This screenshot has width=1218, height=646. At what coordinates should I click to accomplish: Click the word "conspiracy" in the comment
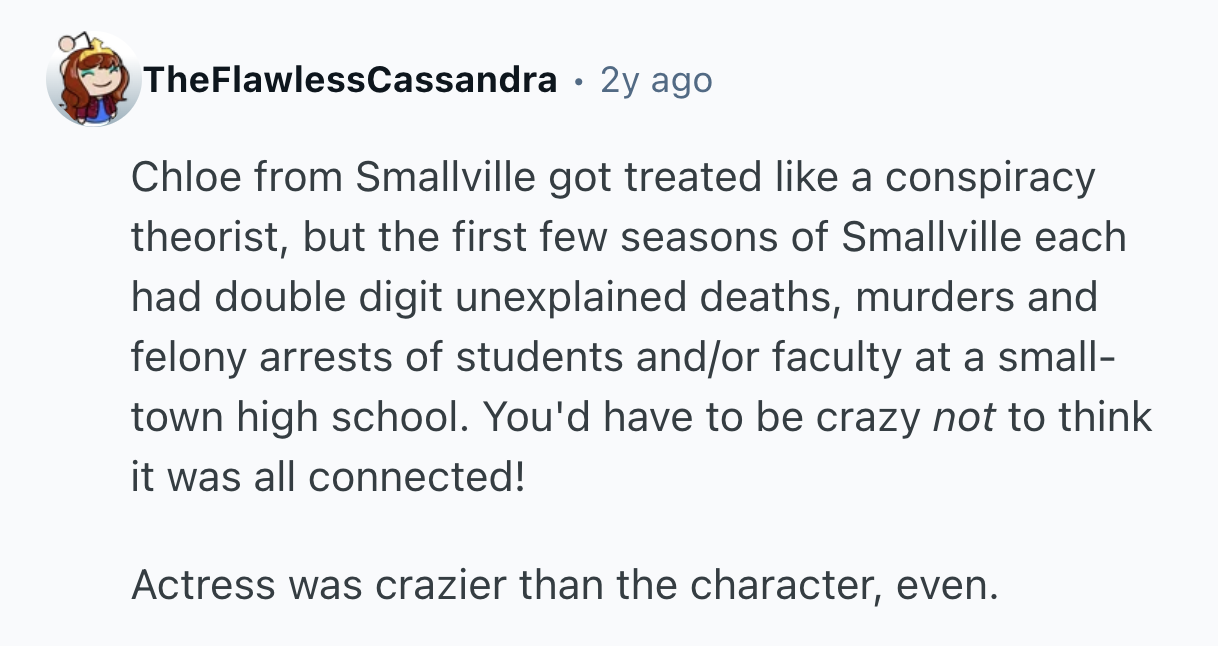[x=990, y=178]
